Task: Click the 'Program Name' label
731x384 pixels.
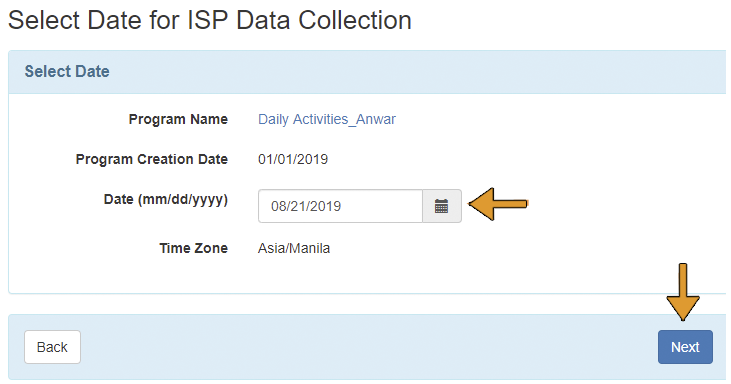Action: (x=178, y=119)
